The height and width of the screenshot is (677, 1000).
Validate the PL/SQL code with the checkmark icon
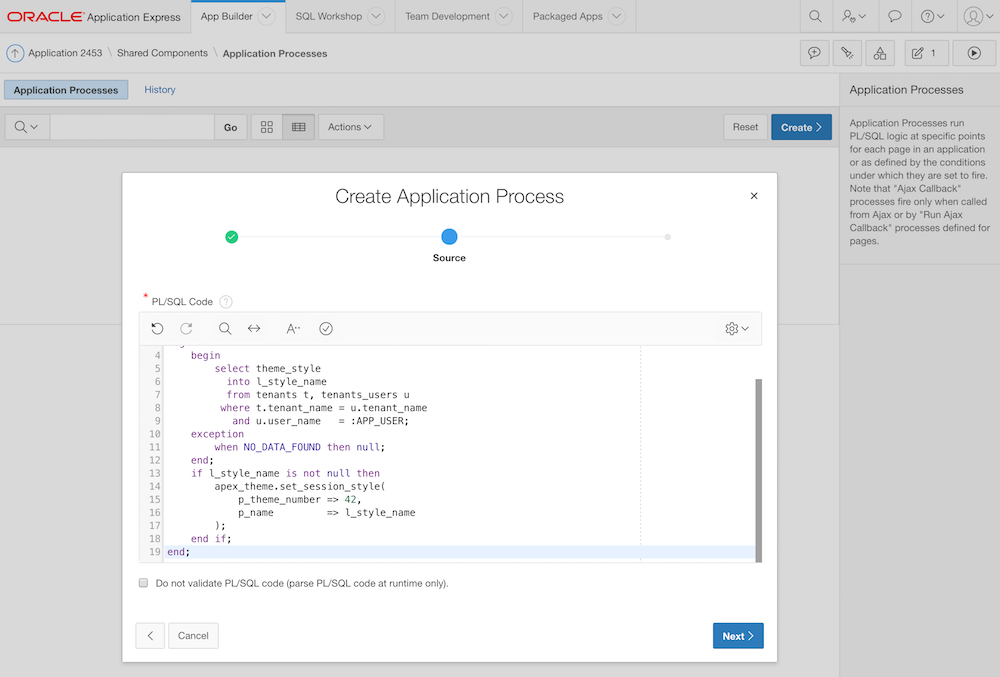click(326, 328)
